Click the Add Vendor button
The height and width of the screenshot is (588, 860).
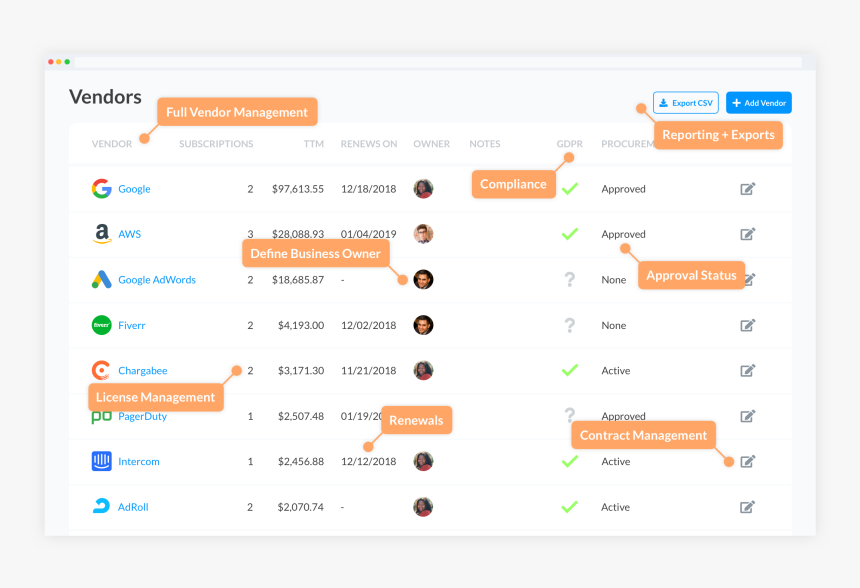pyautogui.click(x=759, y=103)
